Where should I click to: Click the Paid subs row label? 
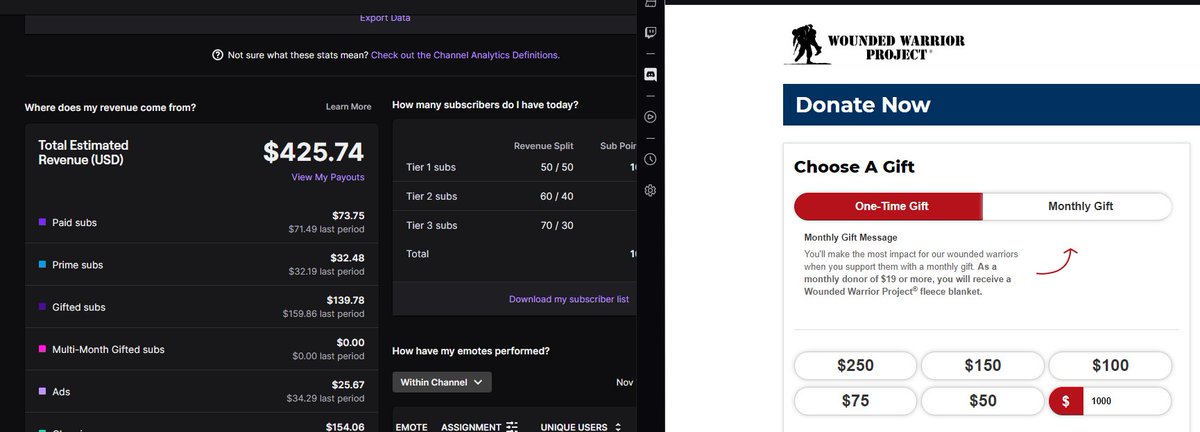(x=74, y=222)
